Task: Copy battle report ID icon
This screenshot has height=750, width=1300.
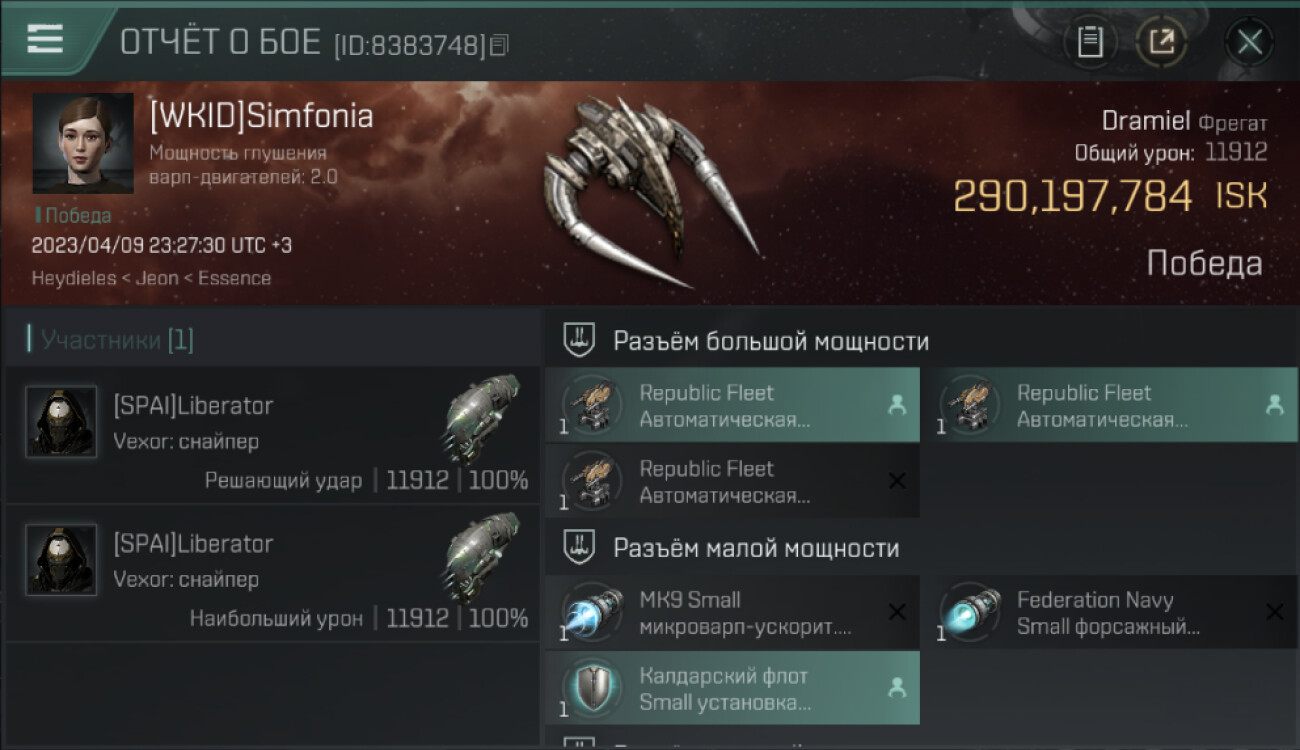Action: tap(499, 44)
